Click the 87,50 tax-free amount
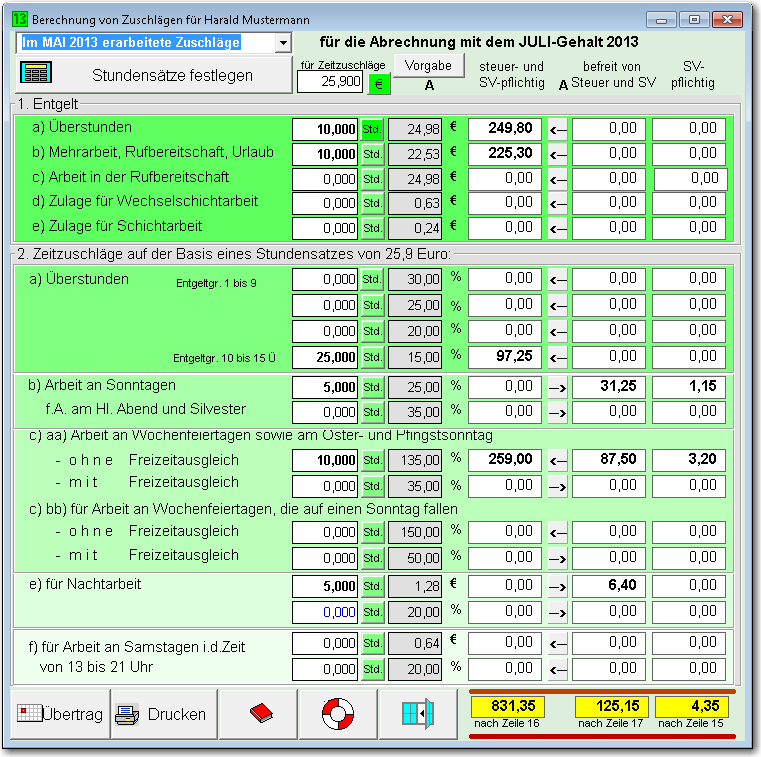Viewport: 761px width, 757px height. coord(609,460)
